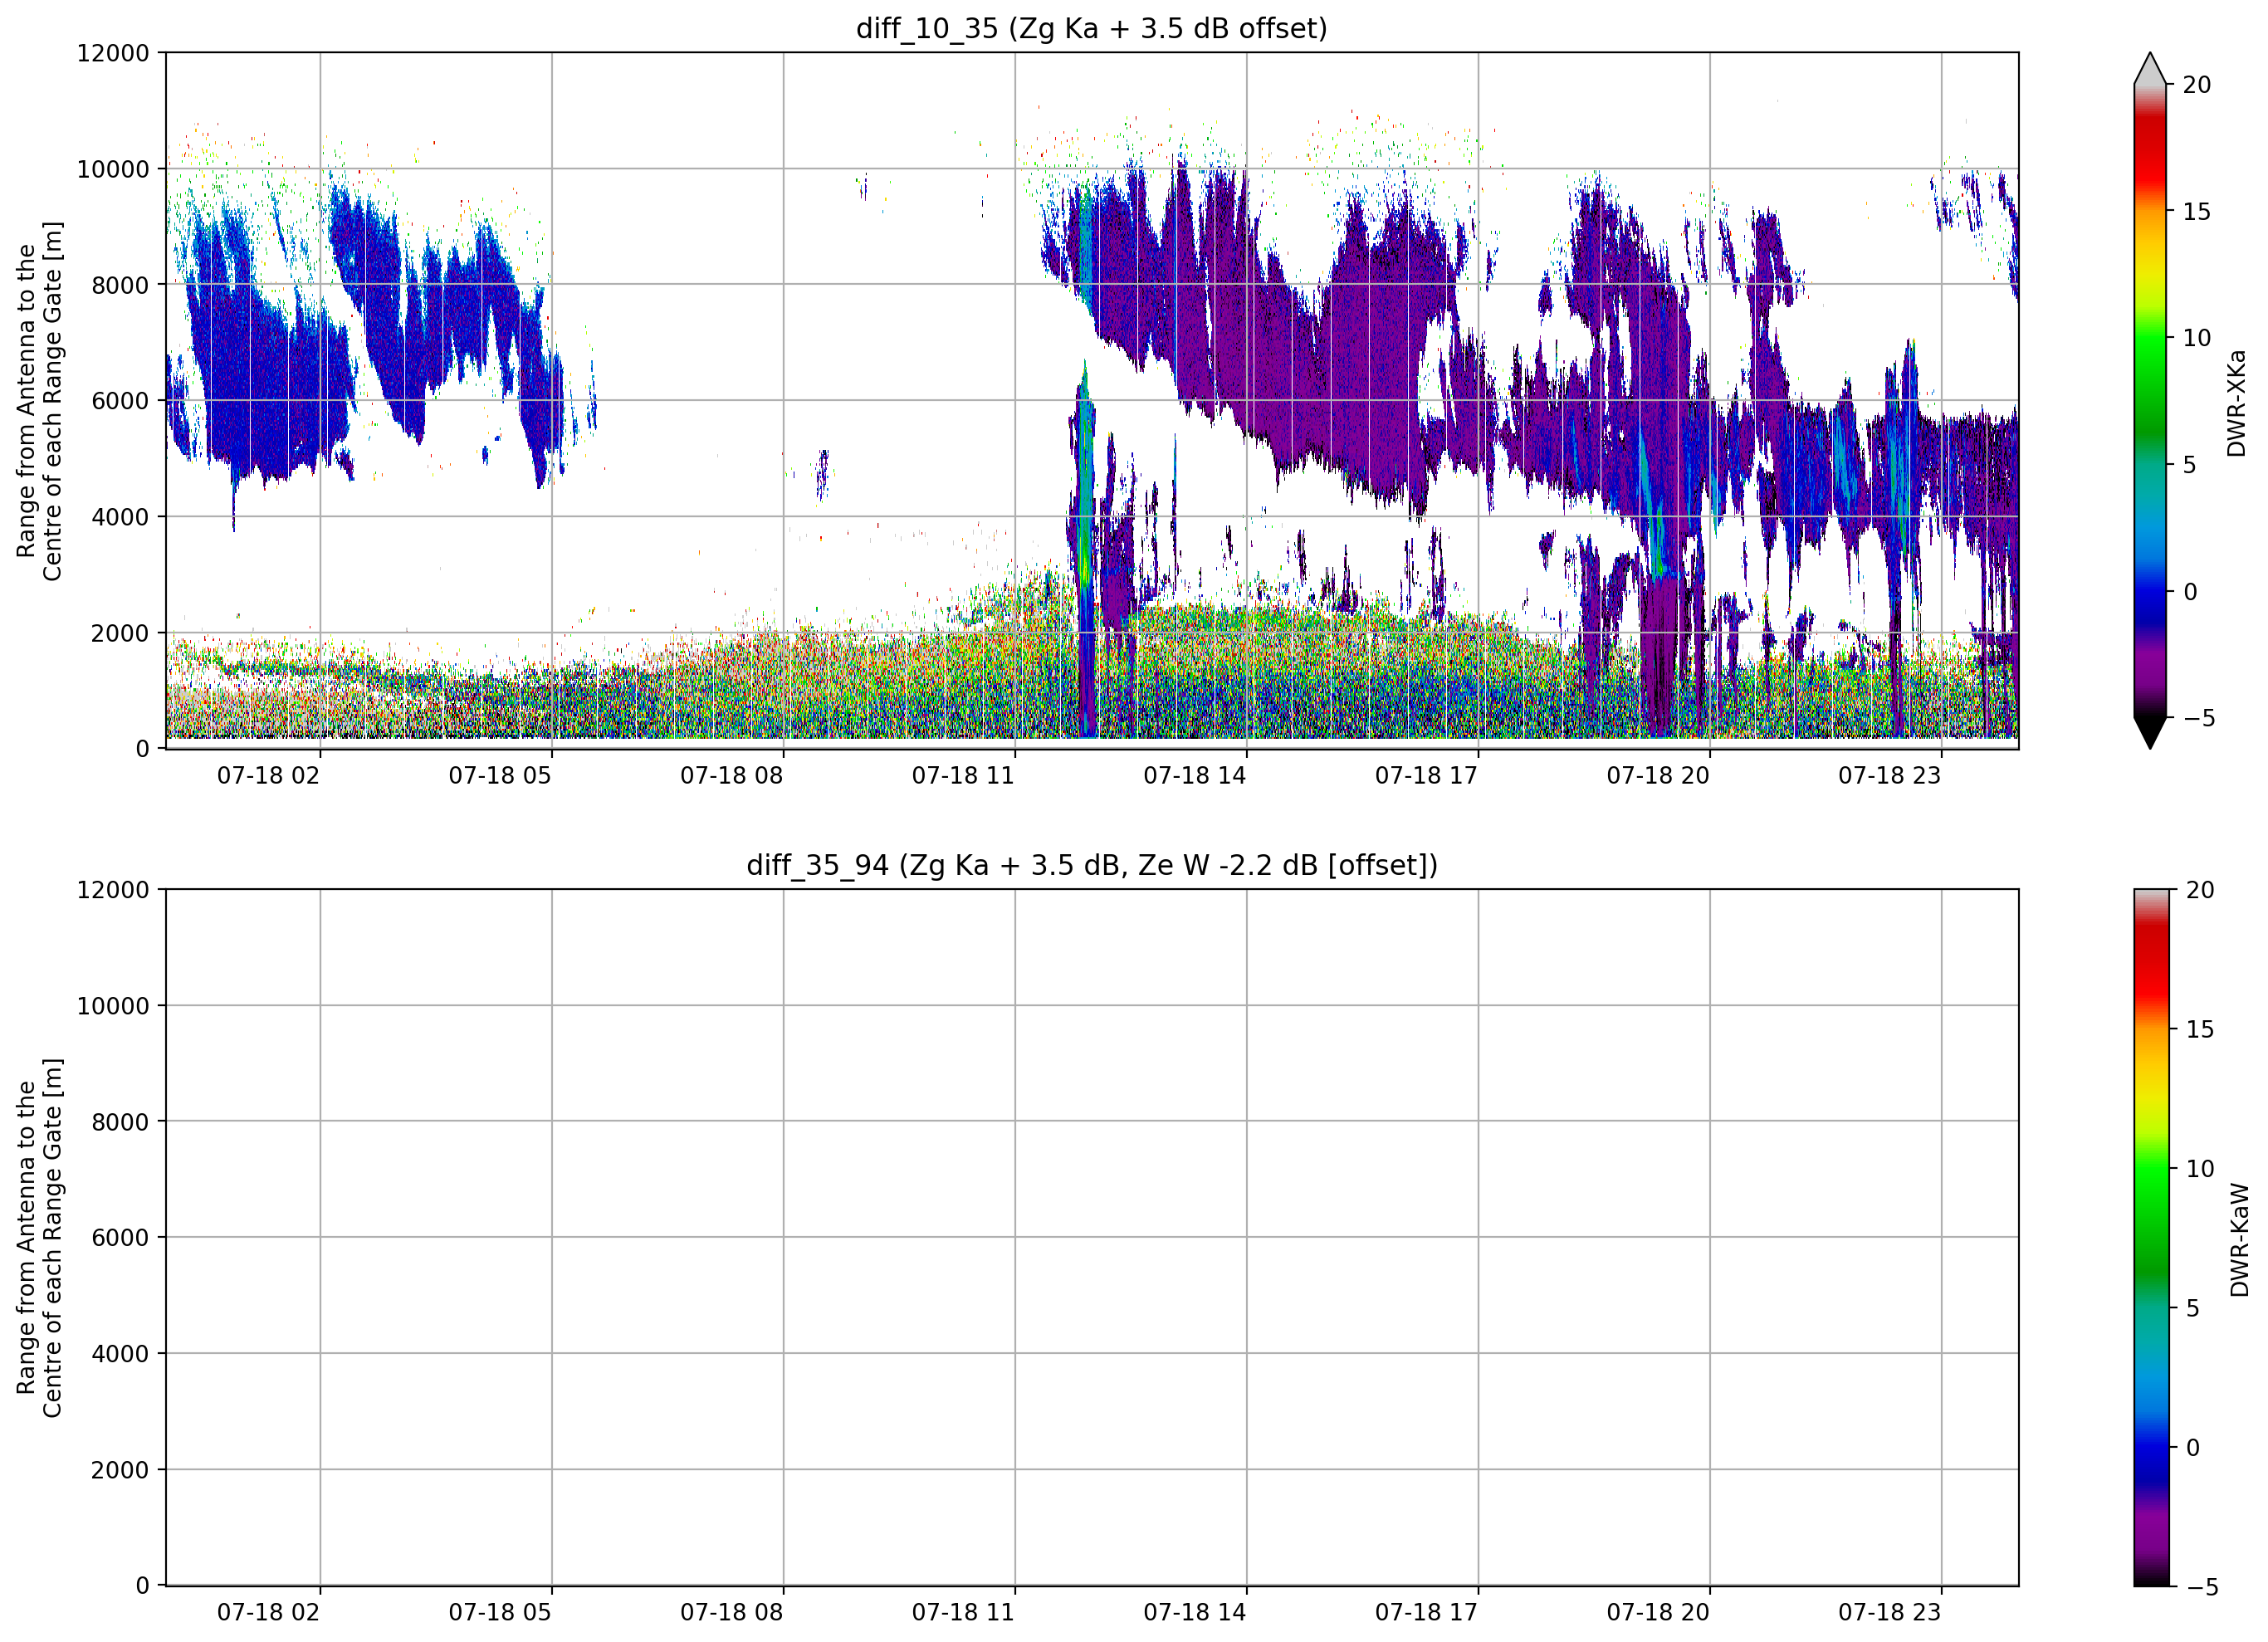This screenshot has height=1642, width=2268.
Task: Click x-tick "07-18 05" under the diff_10_35 plot
Action: pyautogui.click(x=500, y=776)
